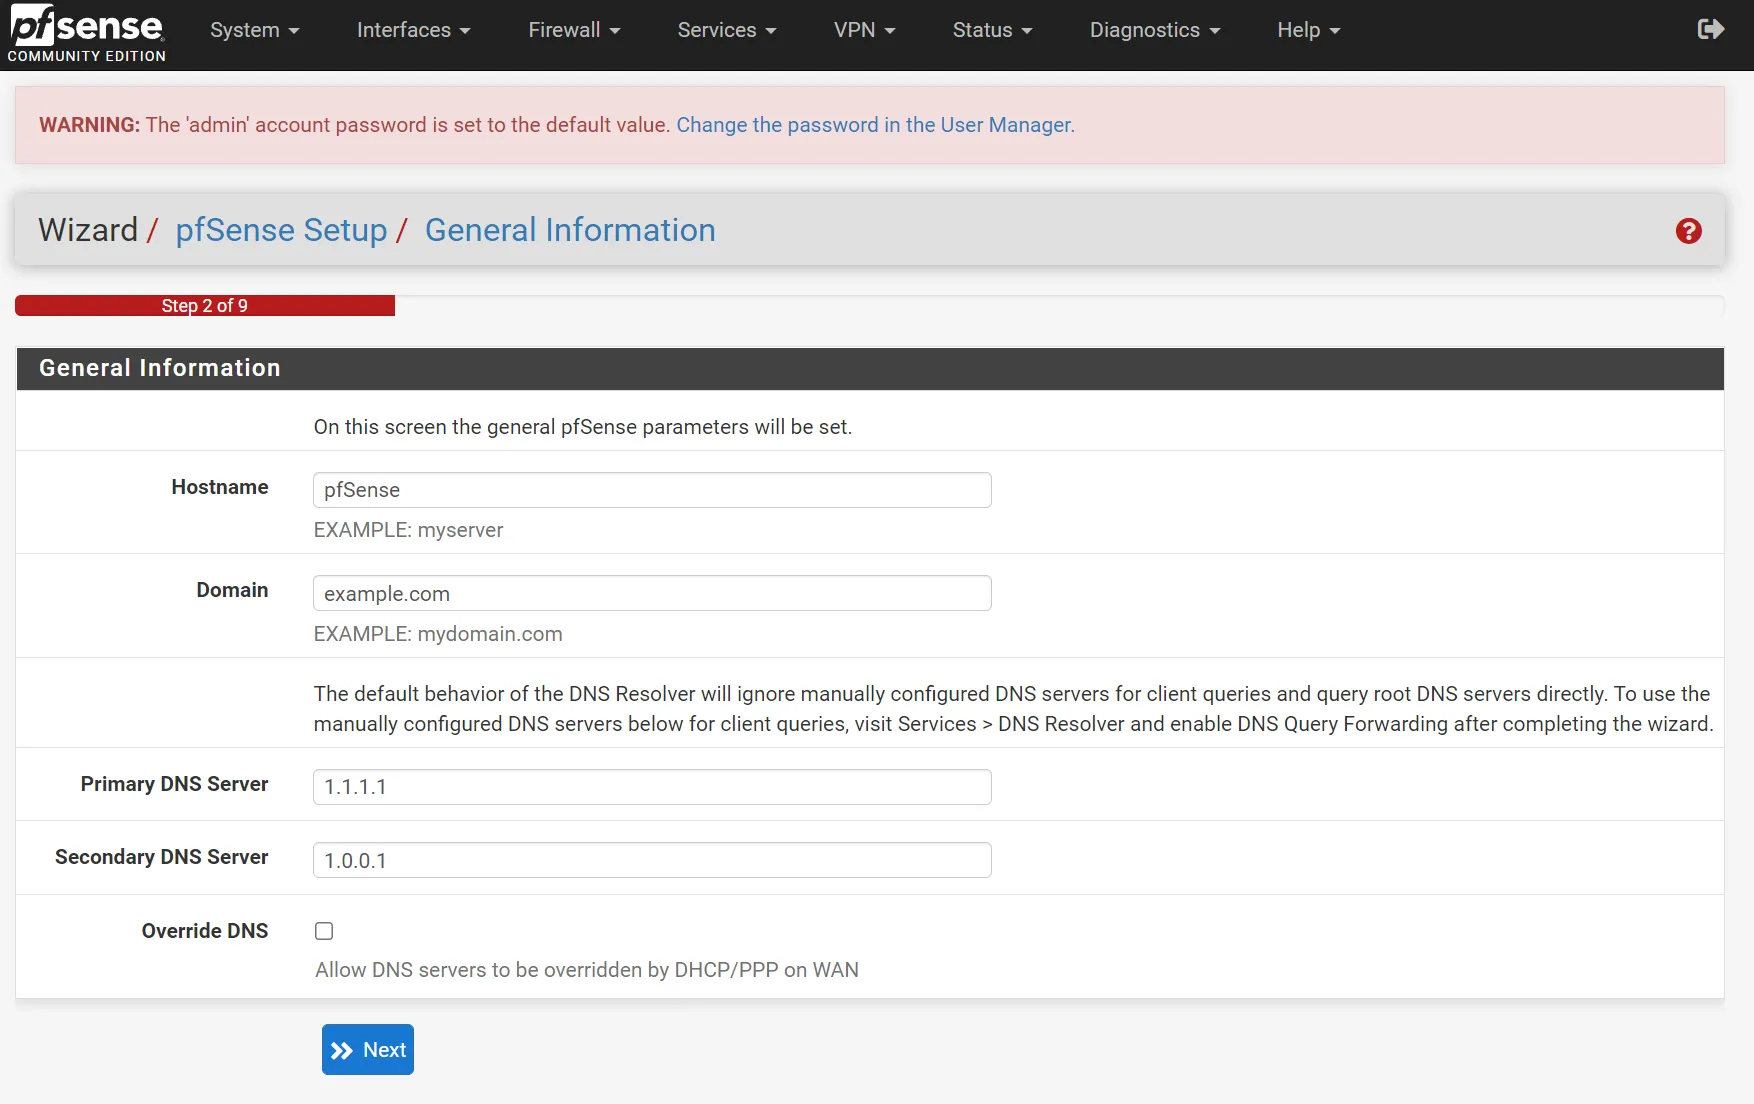Enable the Override DNS checkbox
The width and height of the screenshot is (1754, 1104).
pyautogui.click(x=324, y=931)
